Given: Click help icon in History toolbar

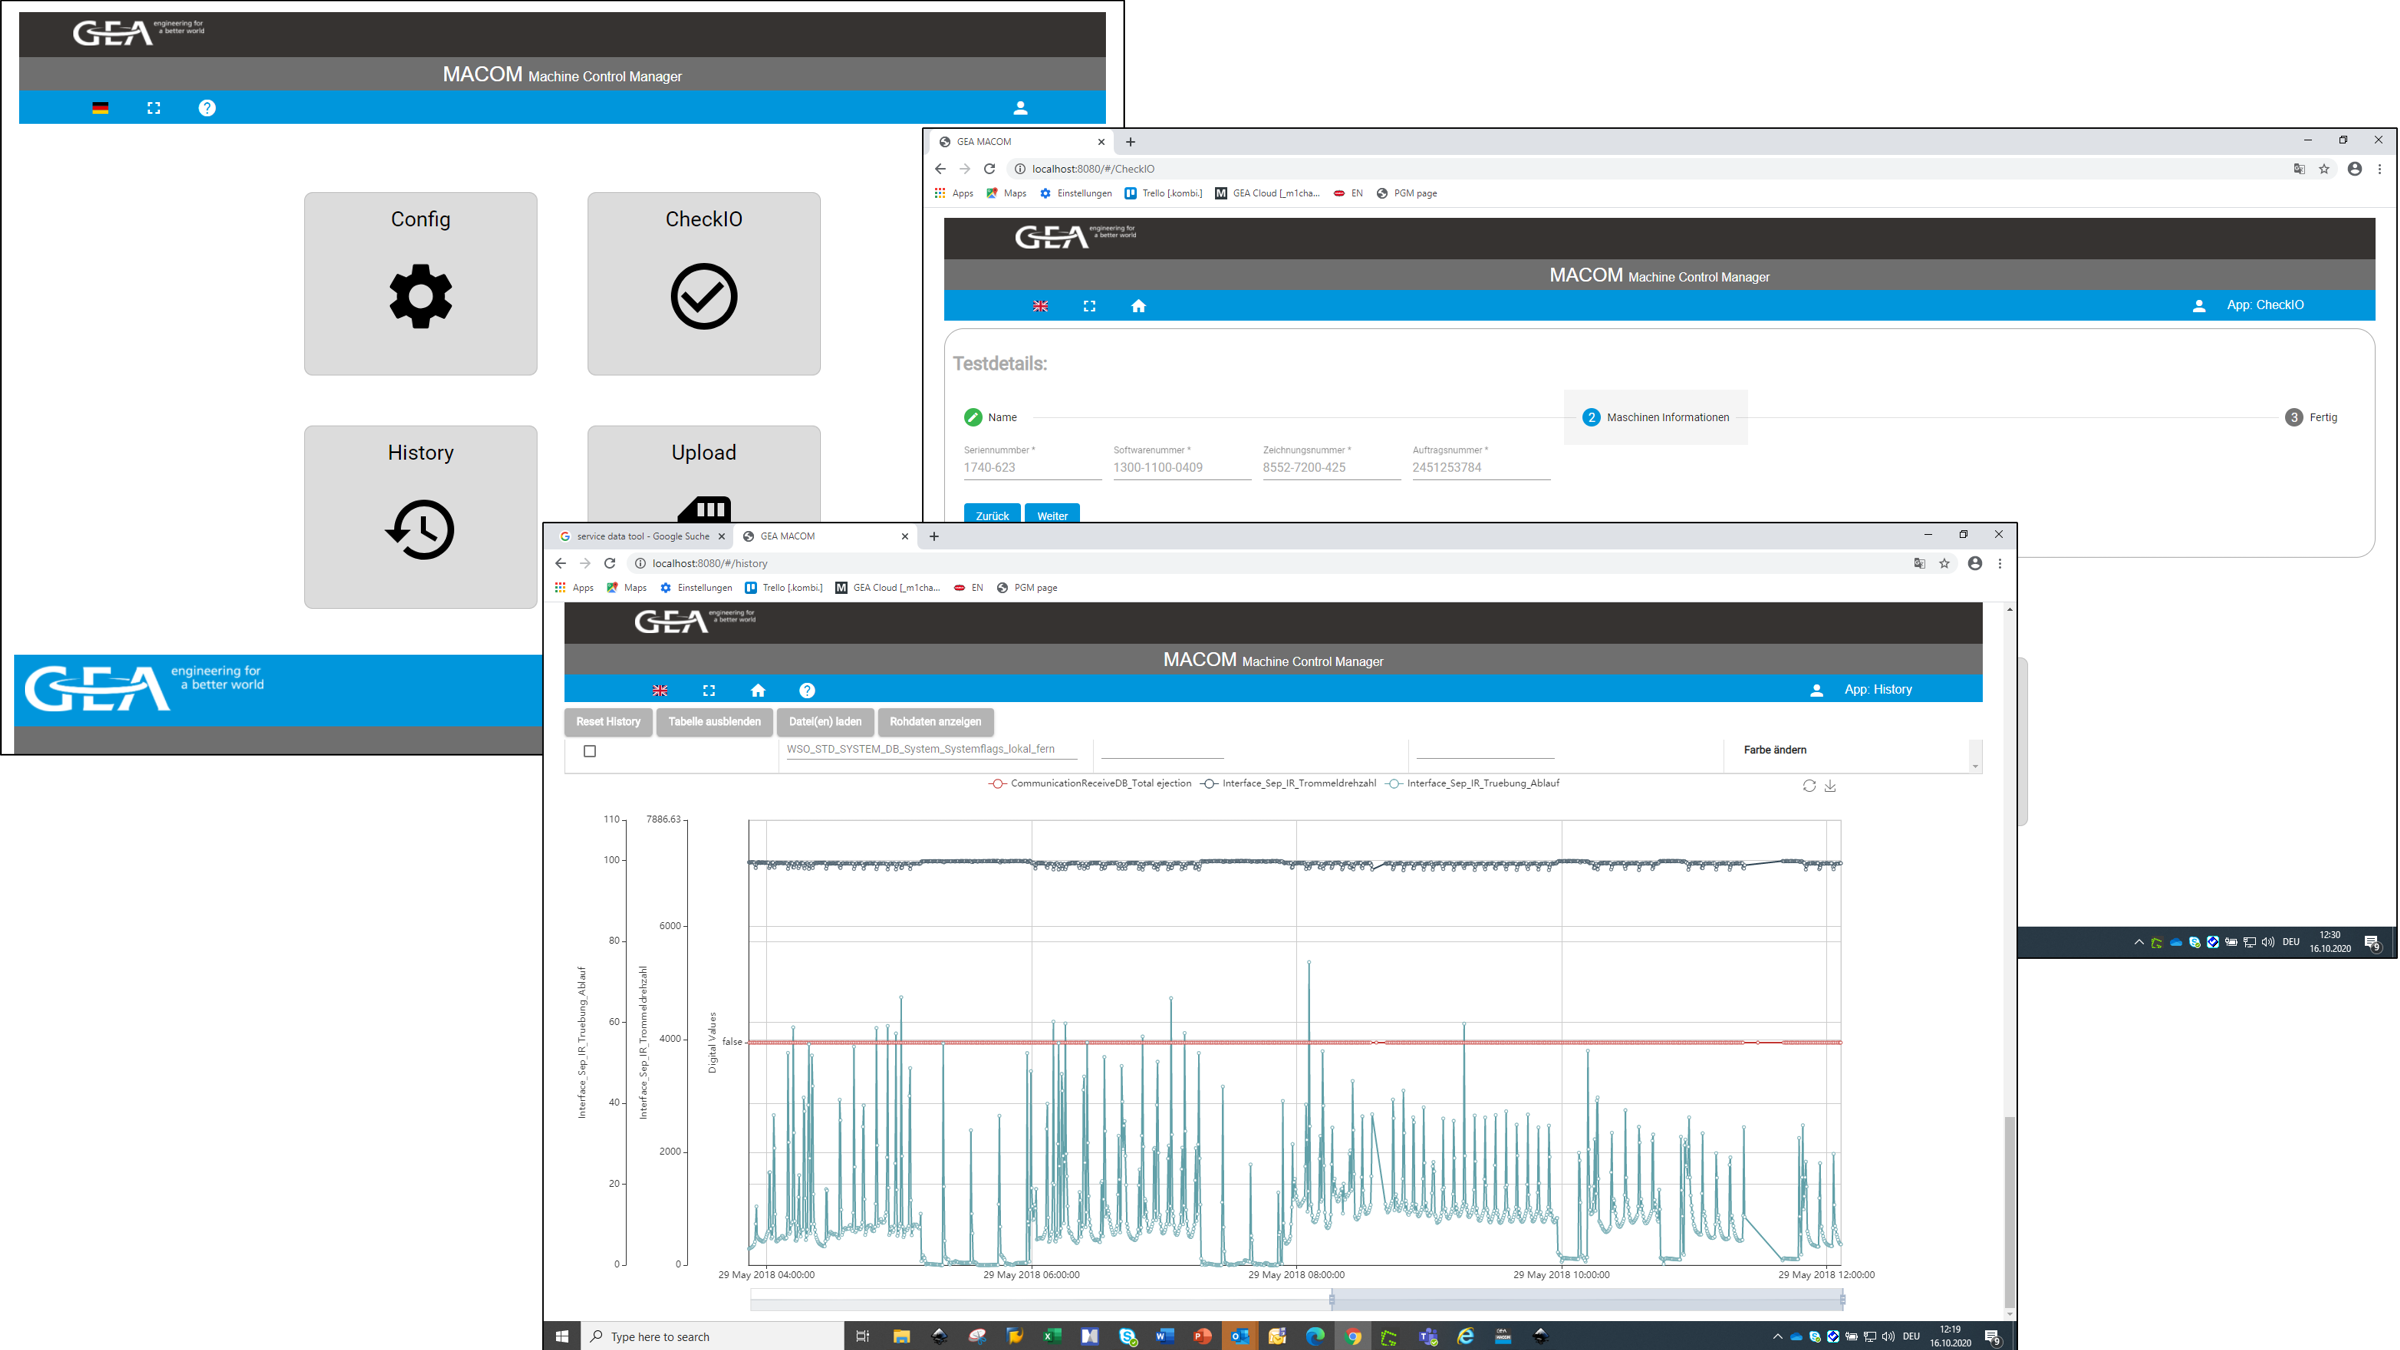Looking at the screenshot, I should click(807, 690).
